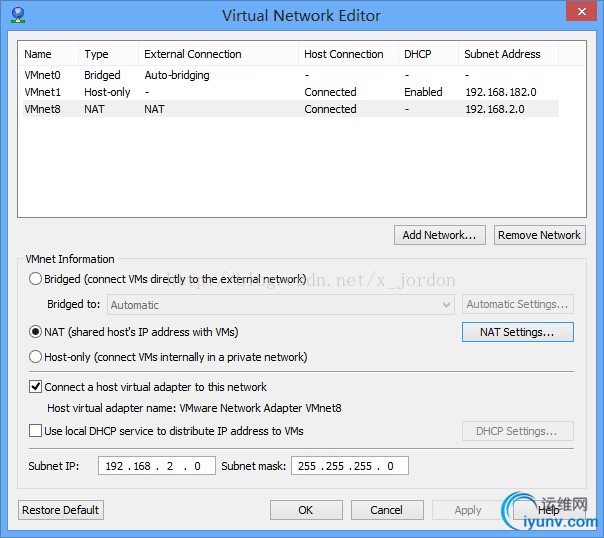This screenshot has width=604, height=538.
Task: Click the Automatic Settings button
Action: pos(518,304)
